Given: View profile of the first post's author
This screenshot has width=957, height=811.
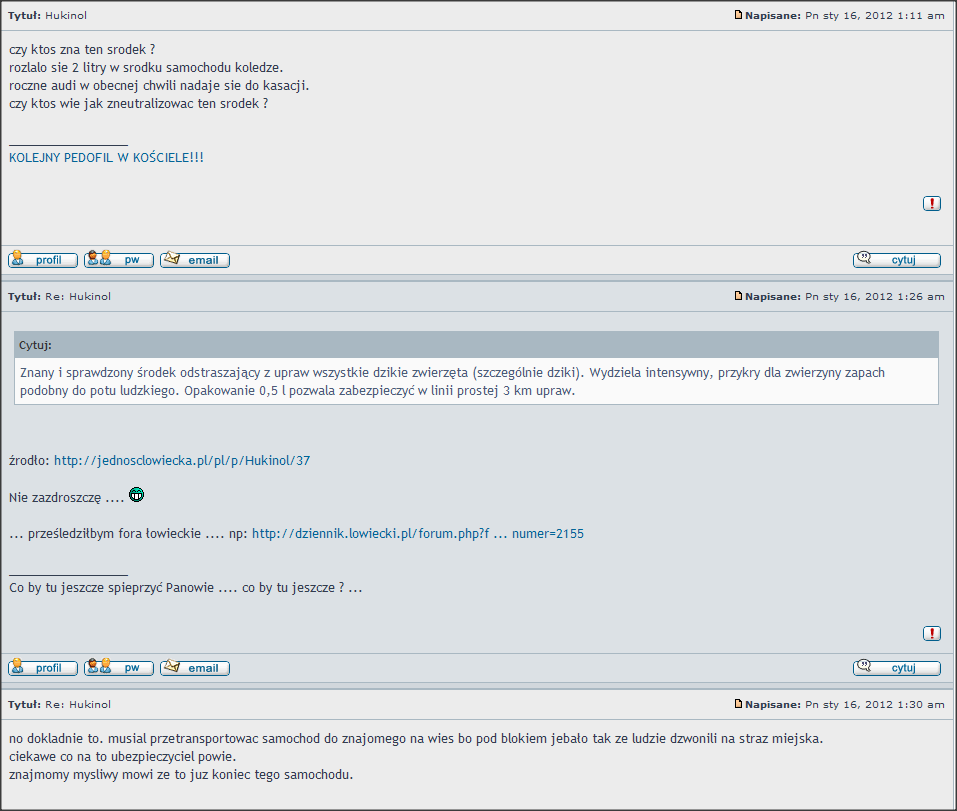Looking at the screenshot, I should click(43, 259).
